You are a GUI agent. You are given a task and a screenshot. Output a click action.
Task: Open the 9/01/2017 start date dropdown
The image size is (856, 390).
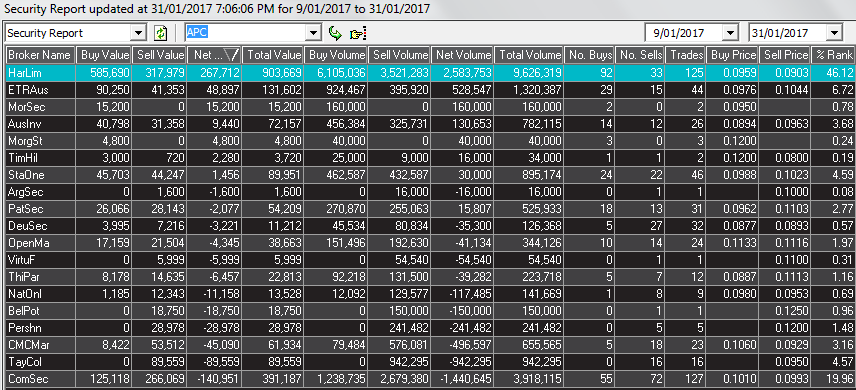(x=730, y=33)
